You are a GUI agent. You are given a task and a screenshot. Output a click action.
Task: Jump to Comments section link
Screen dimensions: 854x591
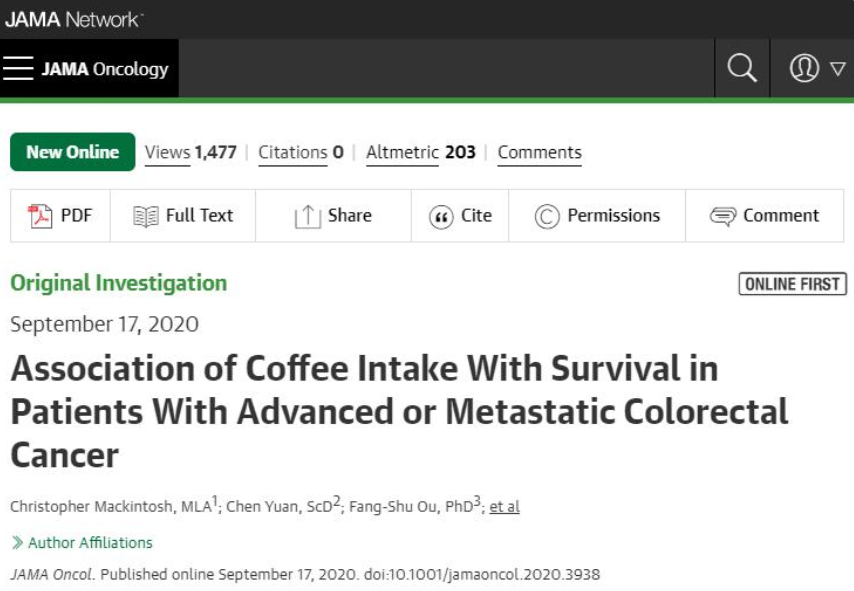pyautogui.click(x=539, y=153)
